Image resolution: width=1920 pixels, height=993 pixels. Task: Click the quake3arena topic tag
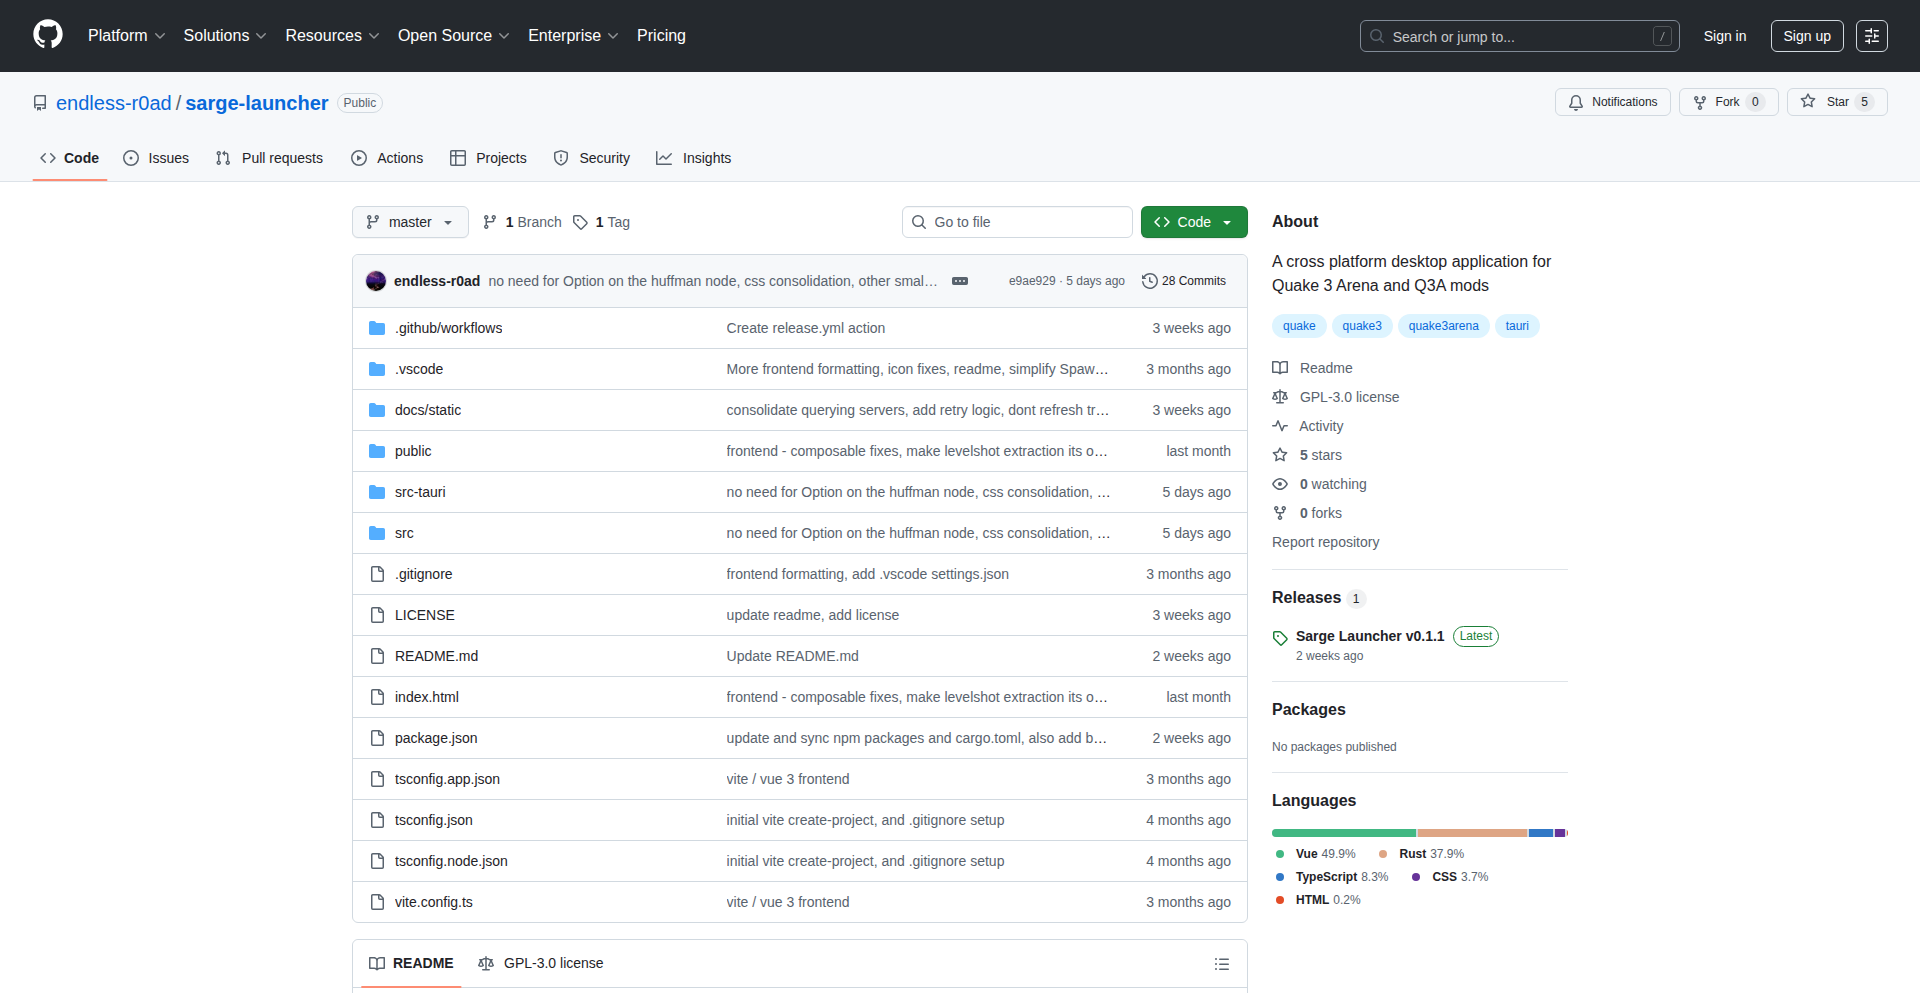1443,326
